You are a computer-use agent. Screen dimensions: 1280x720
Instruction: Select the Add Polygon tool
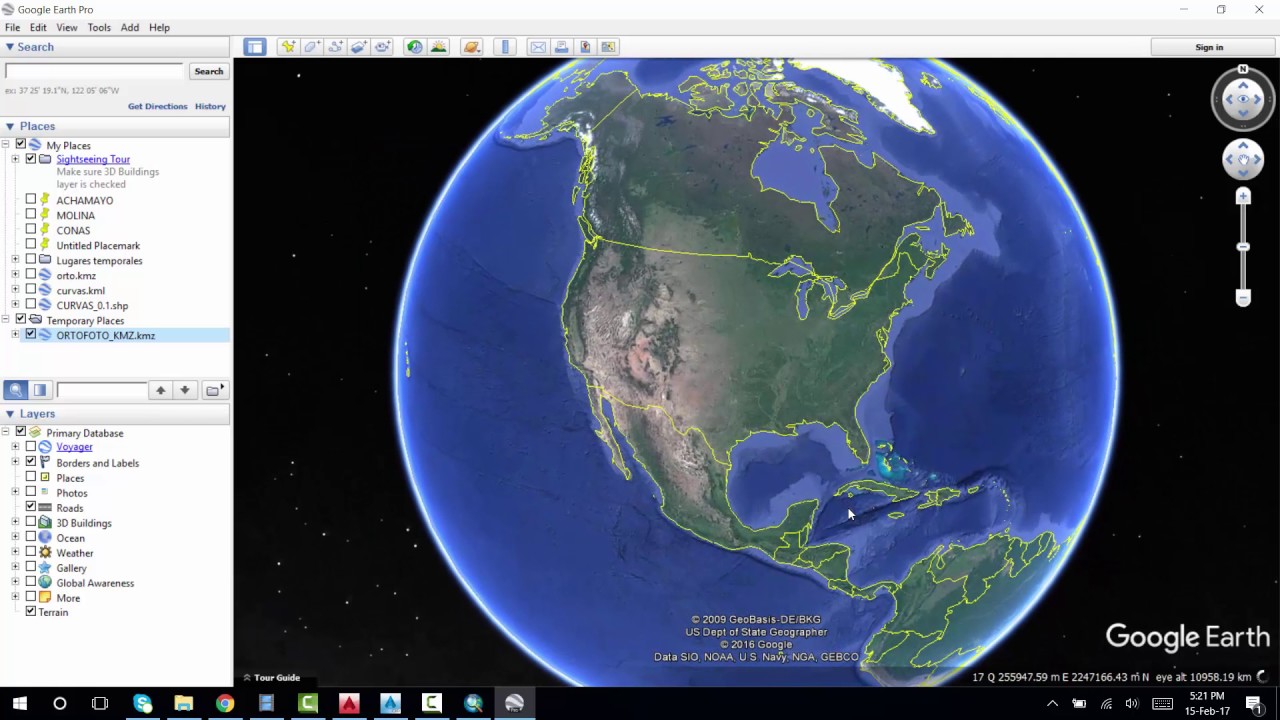point(312,47)
